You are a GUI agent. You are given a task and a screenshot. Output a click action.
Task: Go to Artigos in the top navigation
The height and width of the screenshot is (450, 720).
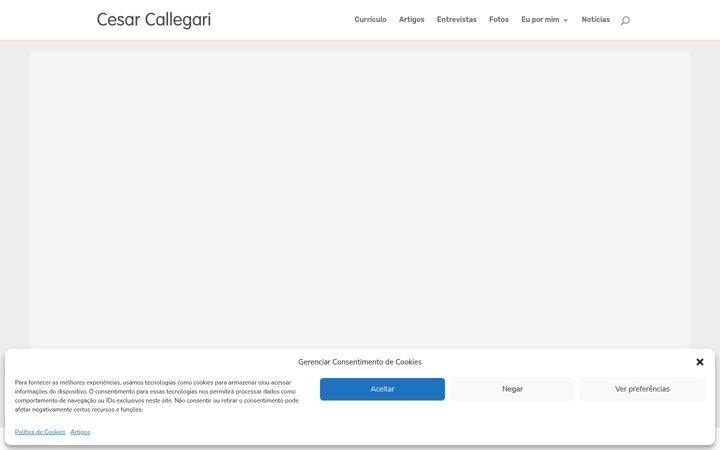(411, 20)
